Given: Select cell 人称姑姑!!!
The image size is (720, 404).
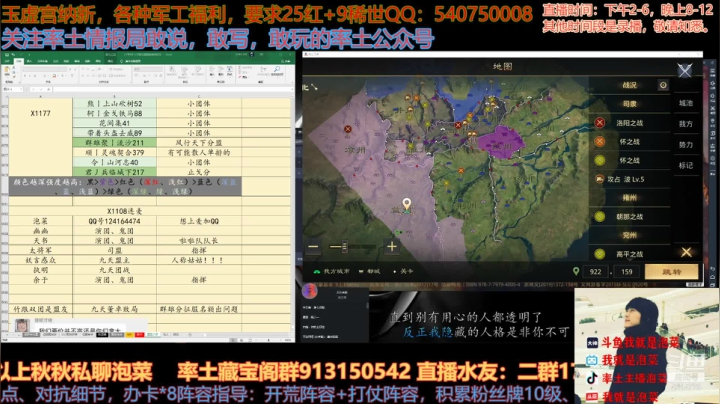Looking at the screenshot, I should pos(199,260).
